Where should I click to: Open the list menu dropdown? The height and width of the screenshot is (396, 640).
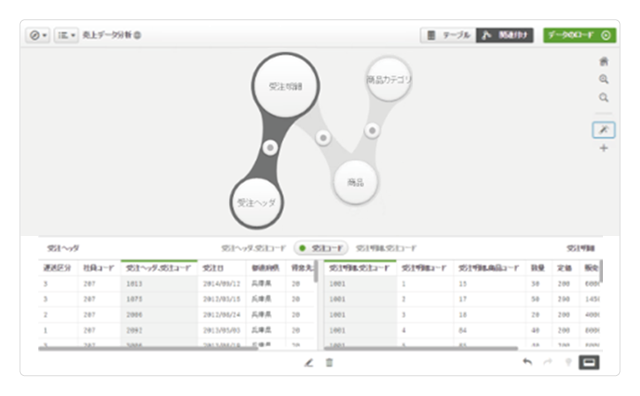pyautogui.click(x=66, y=35)
